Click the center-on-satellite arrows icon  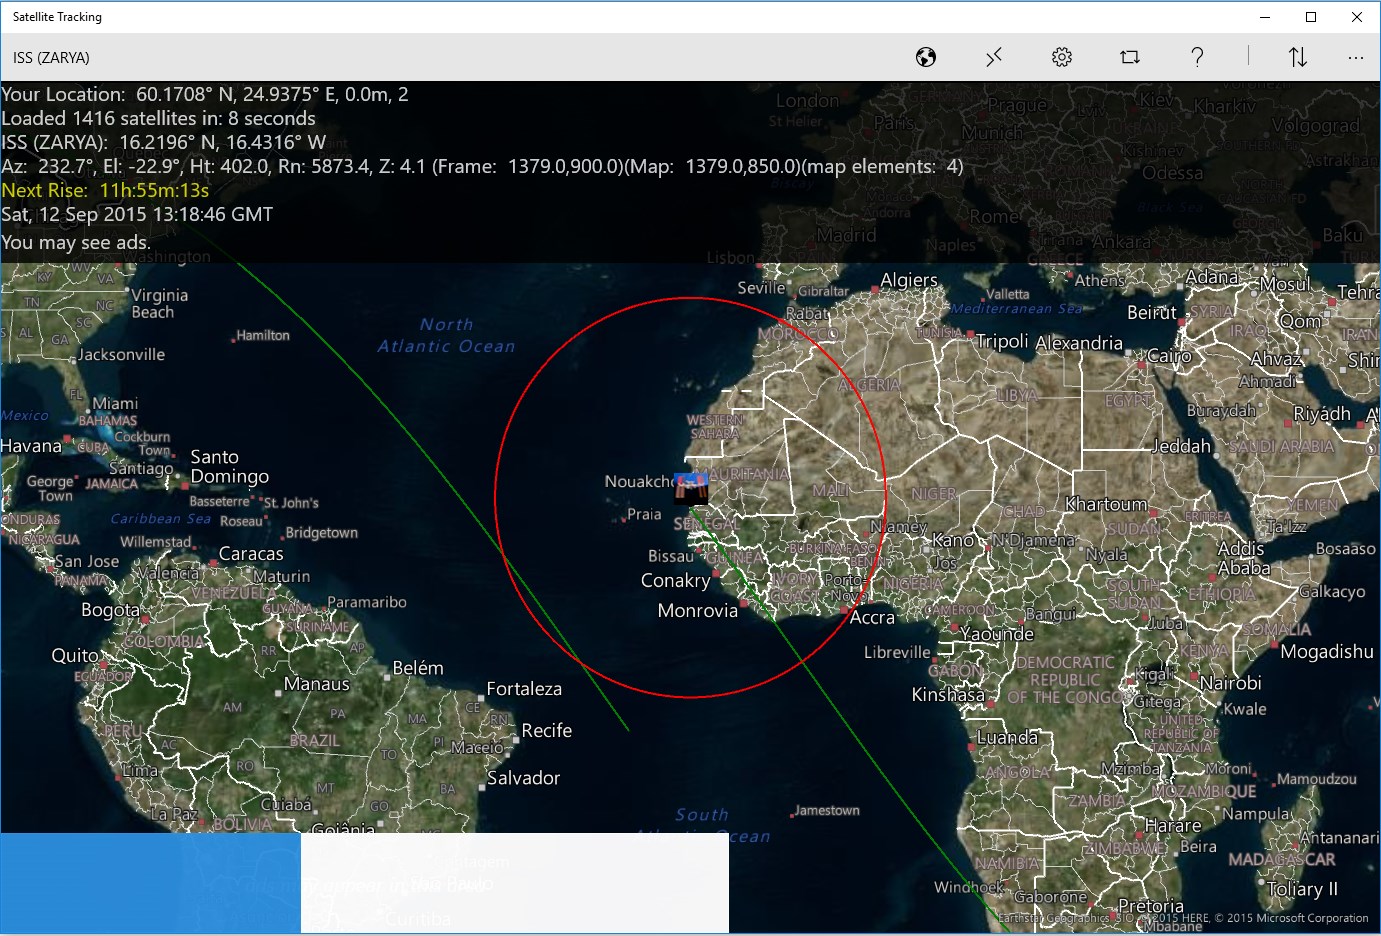click(993, 57)
